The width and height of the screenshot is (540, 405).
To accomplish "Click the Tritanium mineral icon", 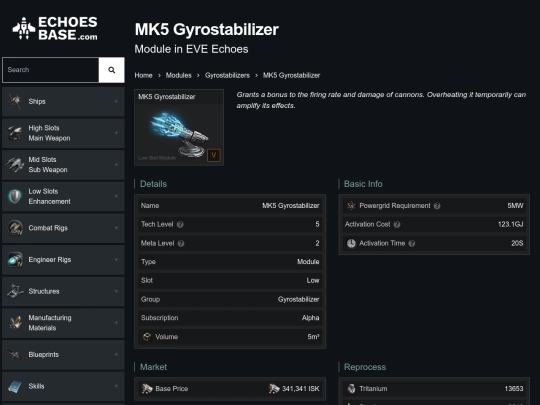I will pos(351,389).
